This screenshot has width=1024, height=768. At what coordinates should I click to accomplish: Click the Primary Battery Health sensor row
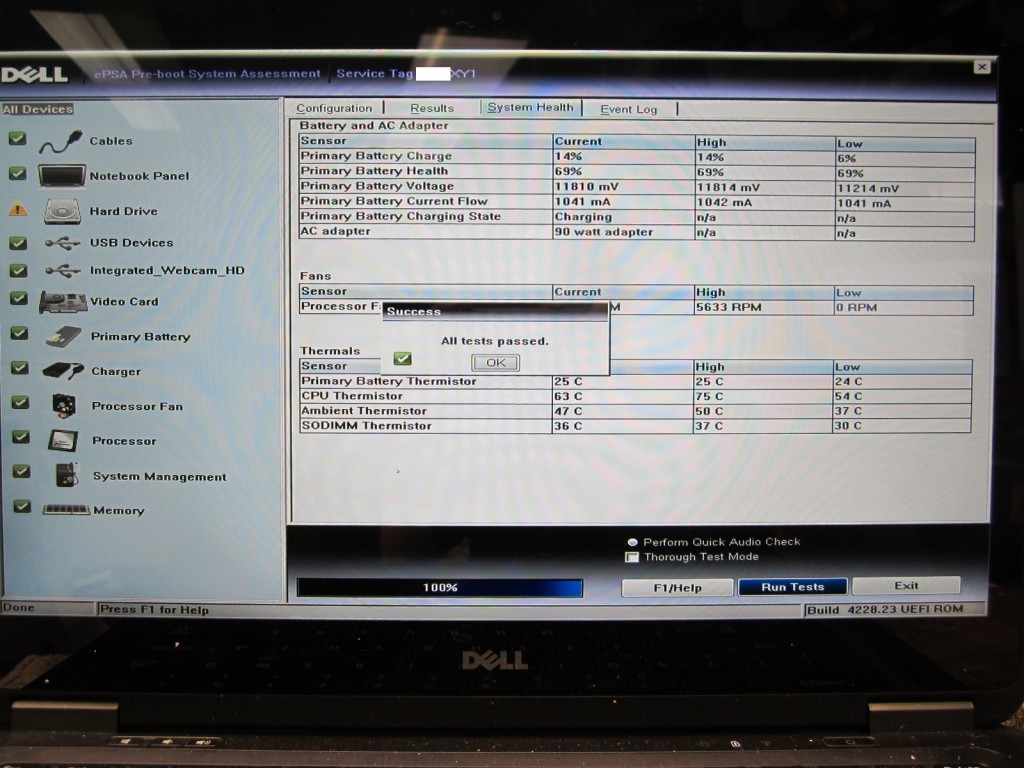637,172
